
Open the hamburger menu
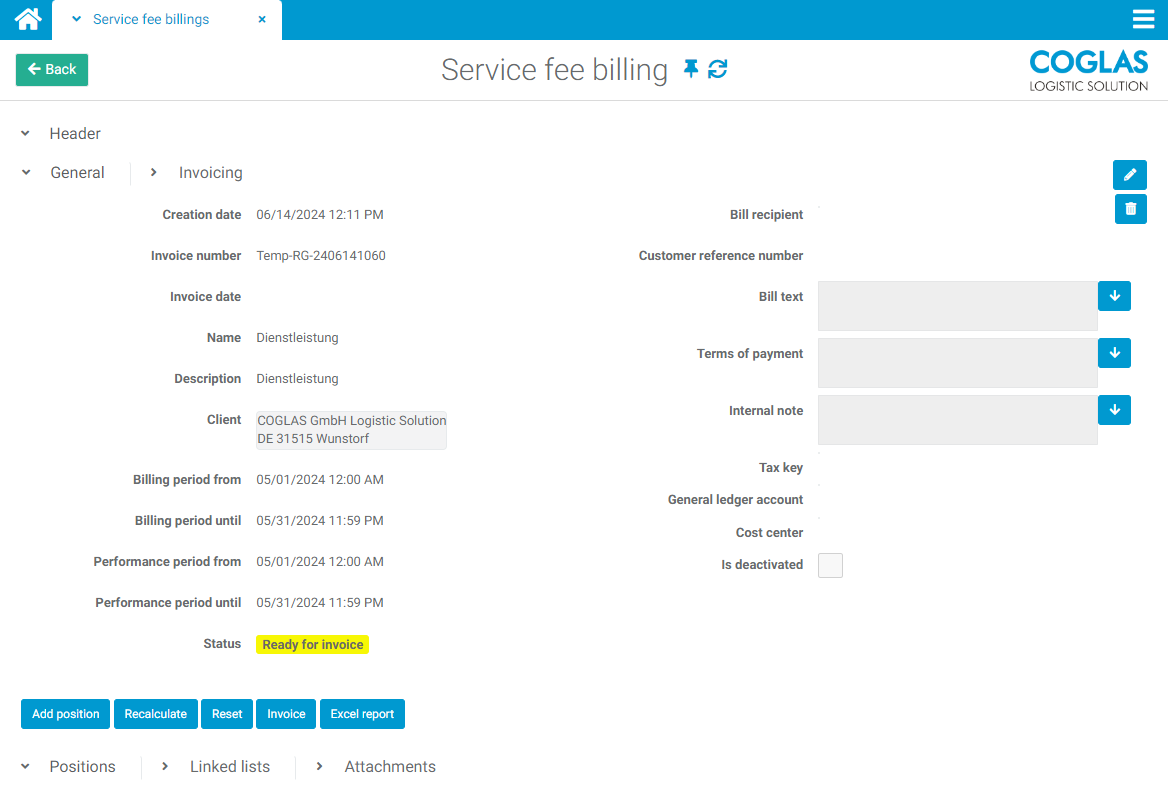tap(1143, 20)
